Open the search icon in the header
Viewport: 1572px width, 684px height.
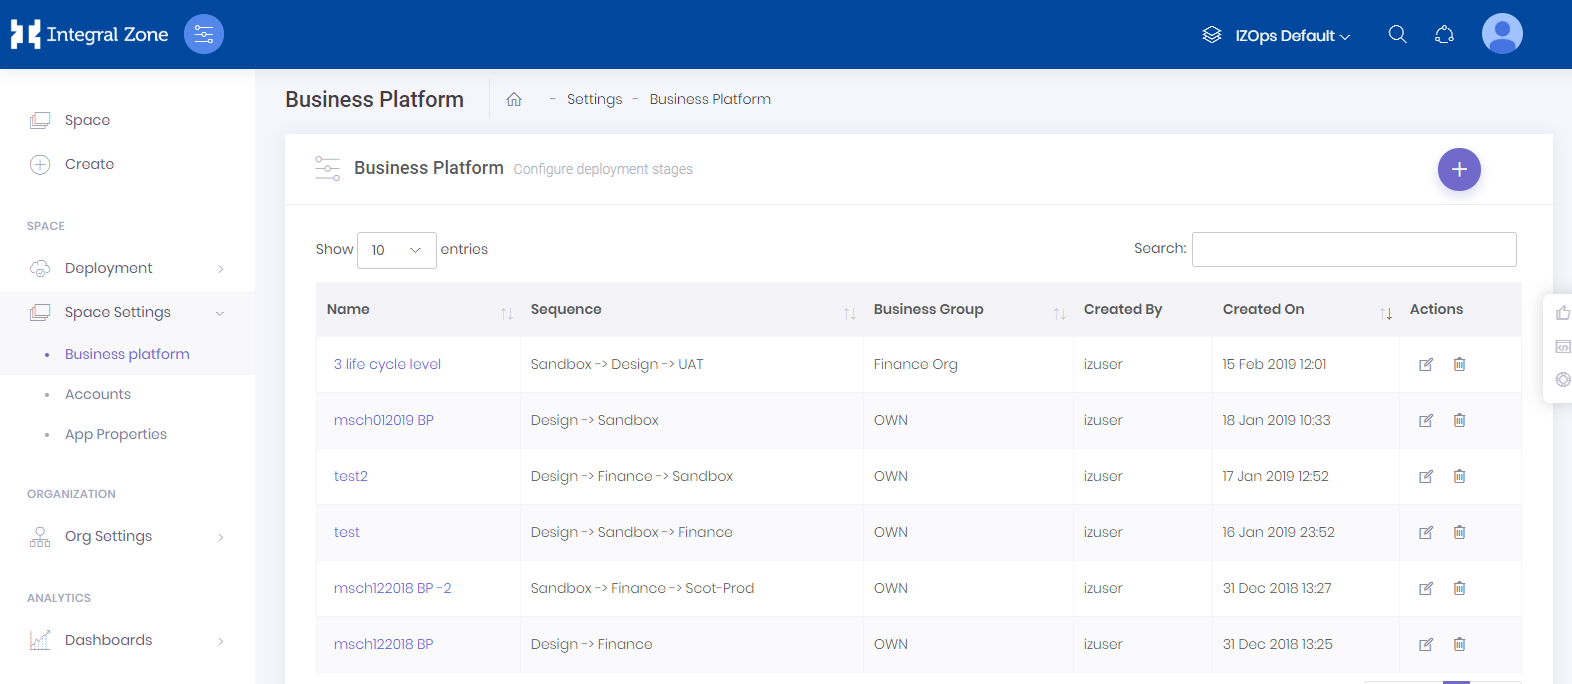[1398, 35]
